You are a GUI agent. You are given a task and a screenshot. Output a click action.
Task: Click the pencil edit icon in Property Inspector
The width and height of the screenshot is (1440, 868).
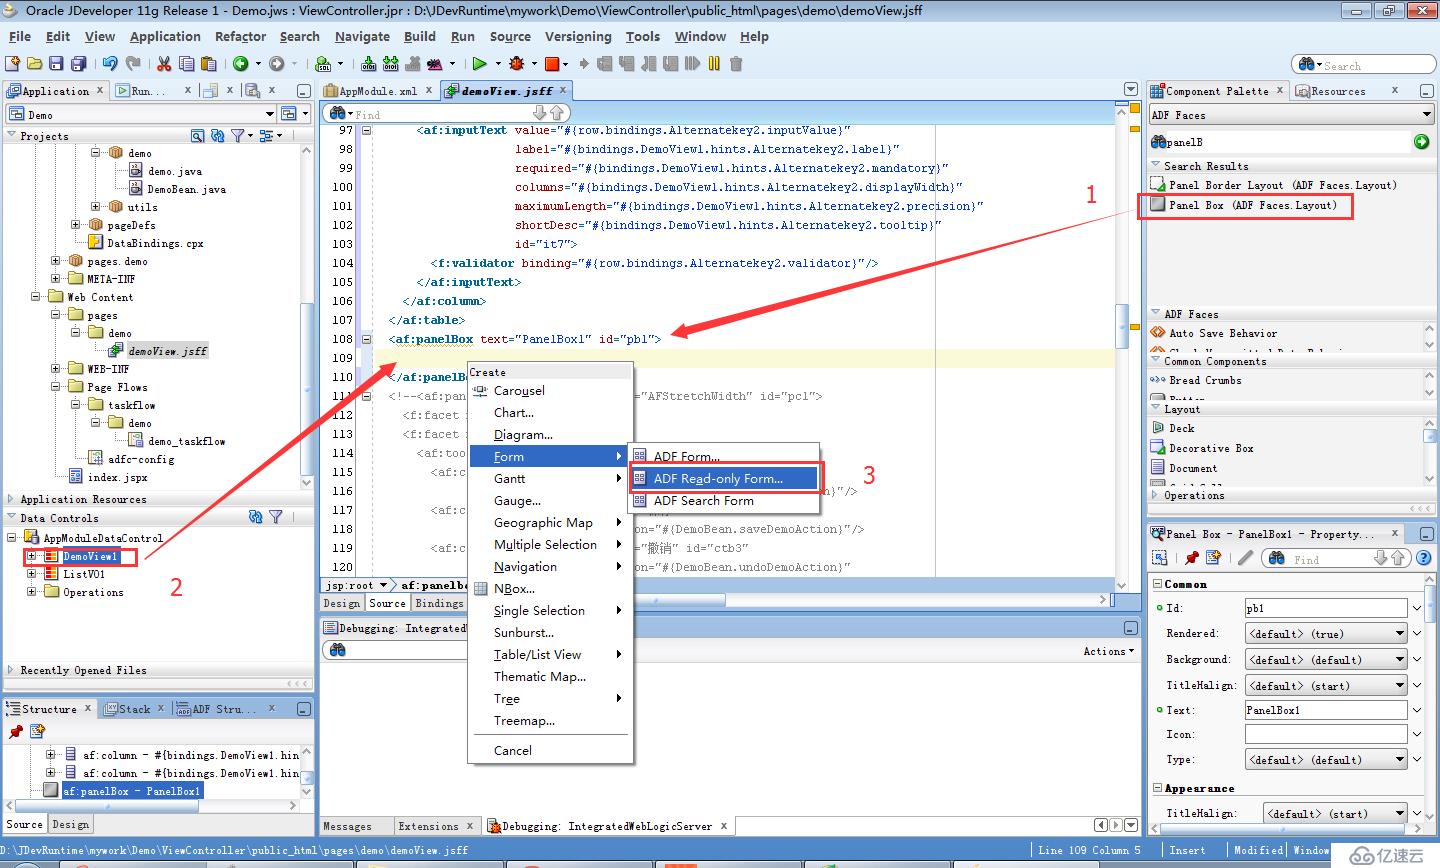[x=1245, y=558]
